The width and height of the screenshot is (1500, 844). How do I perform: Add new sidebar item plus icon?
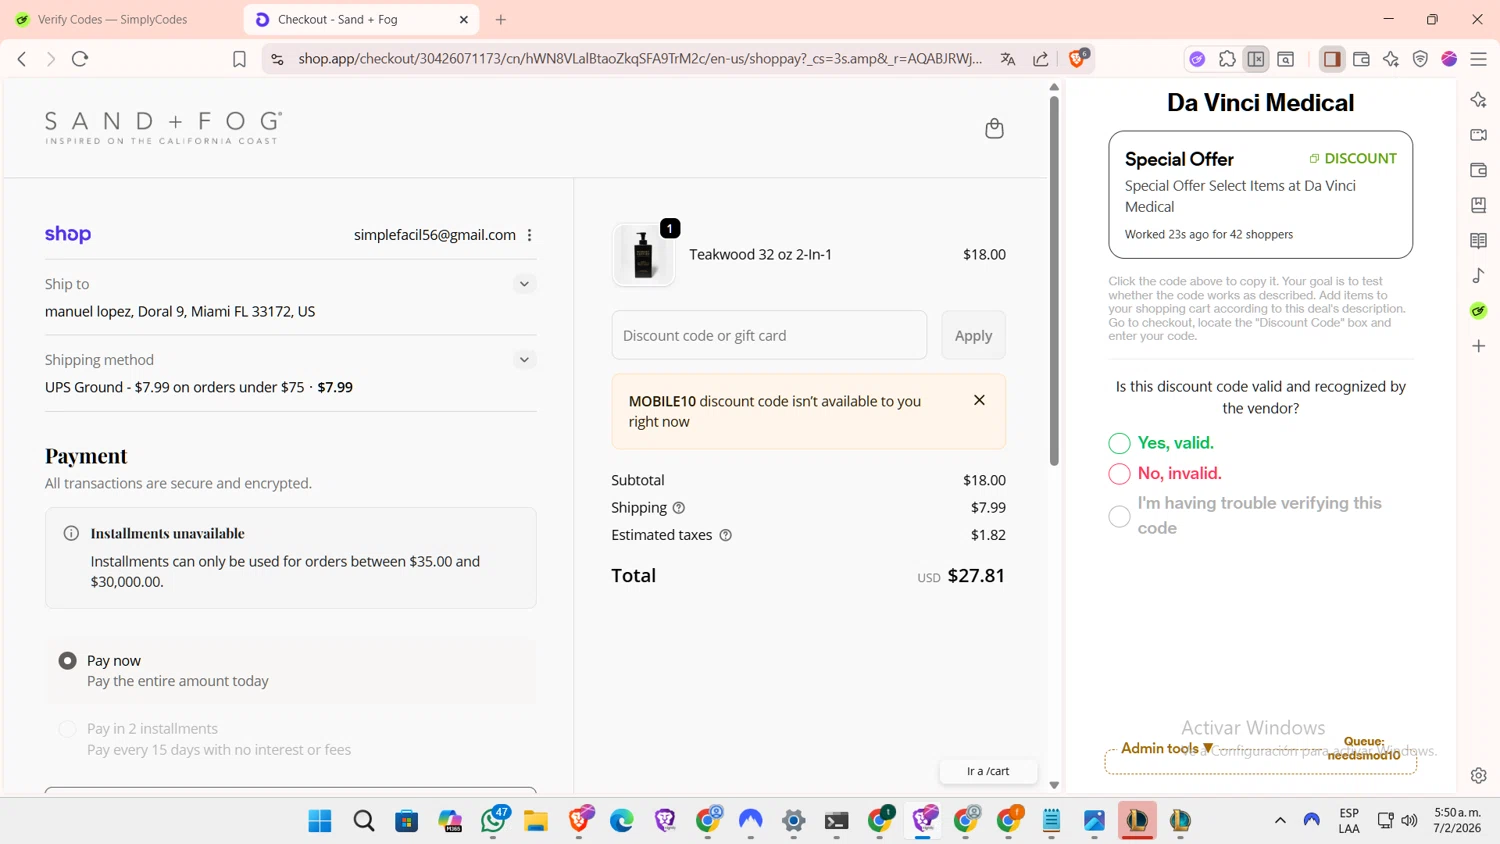(1478, 346)
